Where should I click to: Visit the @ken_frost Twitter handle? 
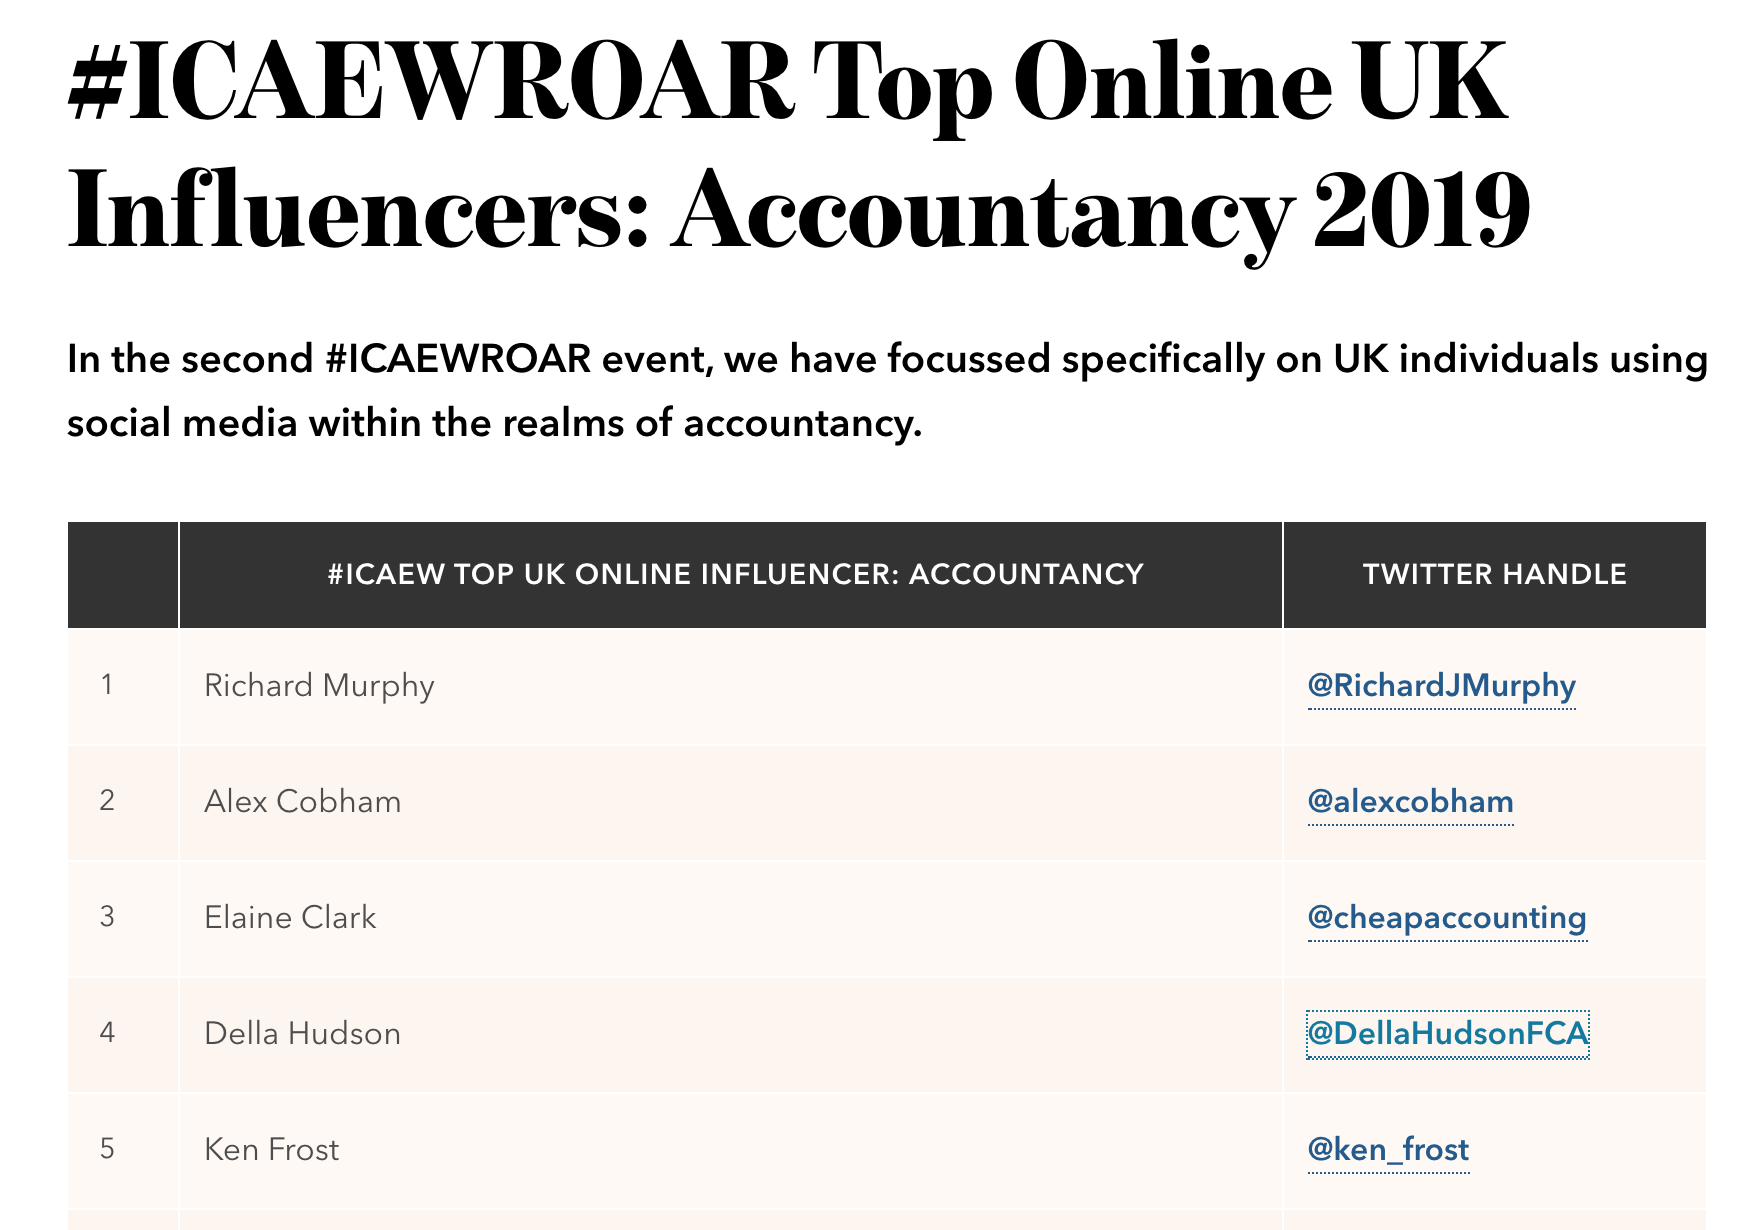click(1388, 1150)
